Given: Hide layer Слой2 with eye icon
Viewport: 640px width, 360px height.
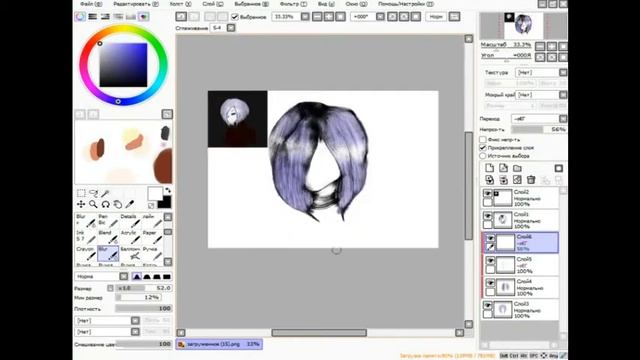Looking at the screenshot, I should pyautogui.click(x=487, y=193).
